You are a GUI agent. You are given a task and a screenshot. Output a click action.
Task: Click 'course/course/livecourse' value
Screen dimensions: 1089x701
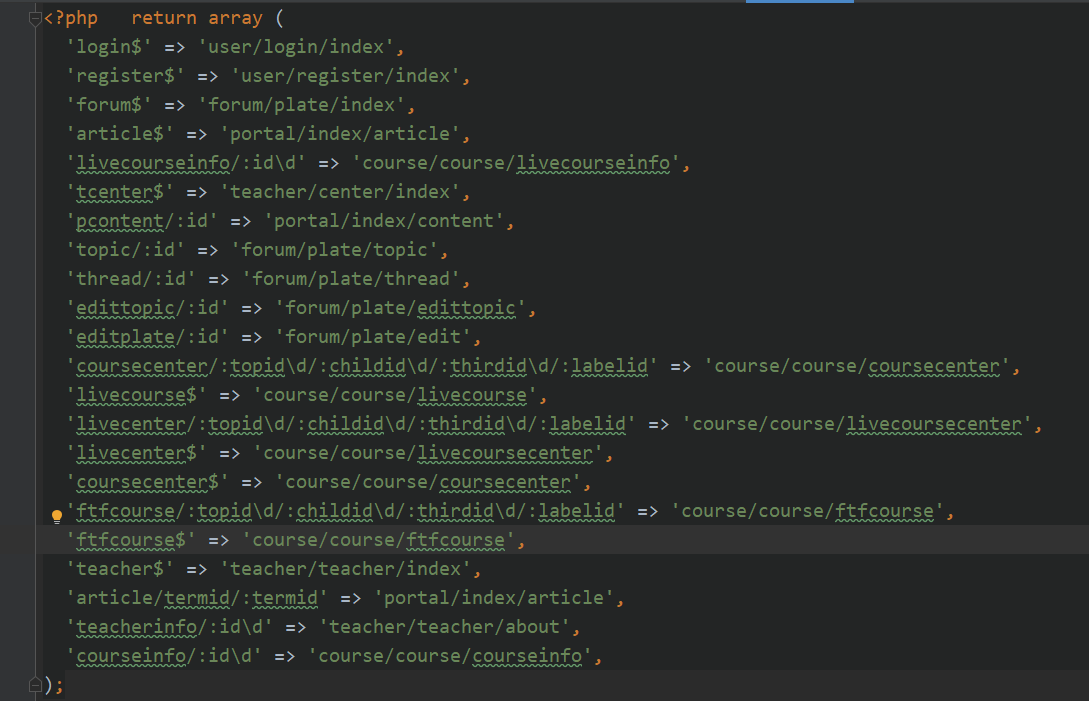[395, 395]
